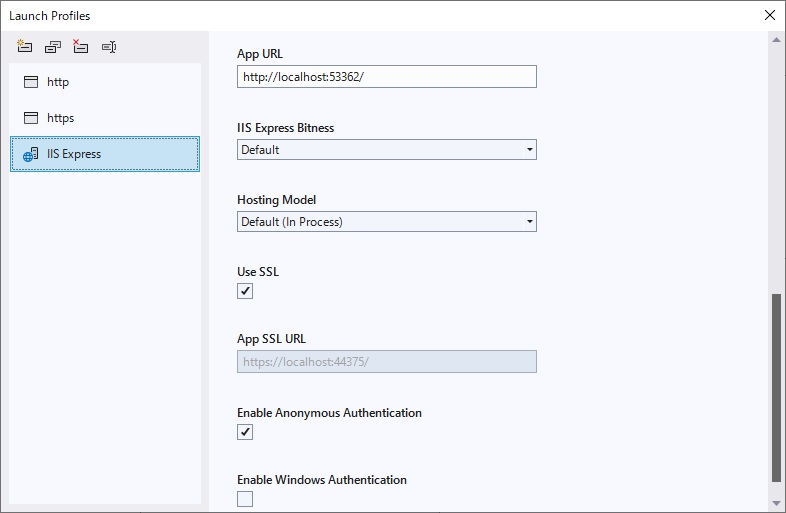The width and height of the screenshot is (786, 513).
Task: Close the Launch Profiles dialog
Action: tap(769, 15)
